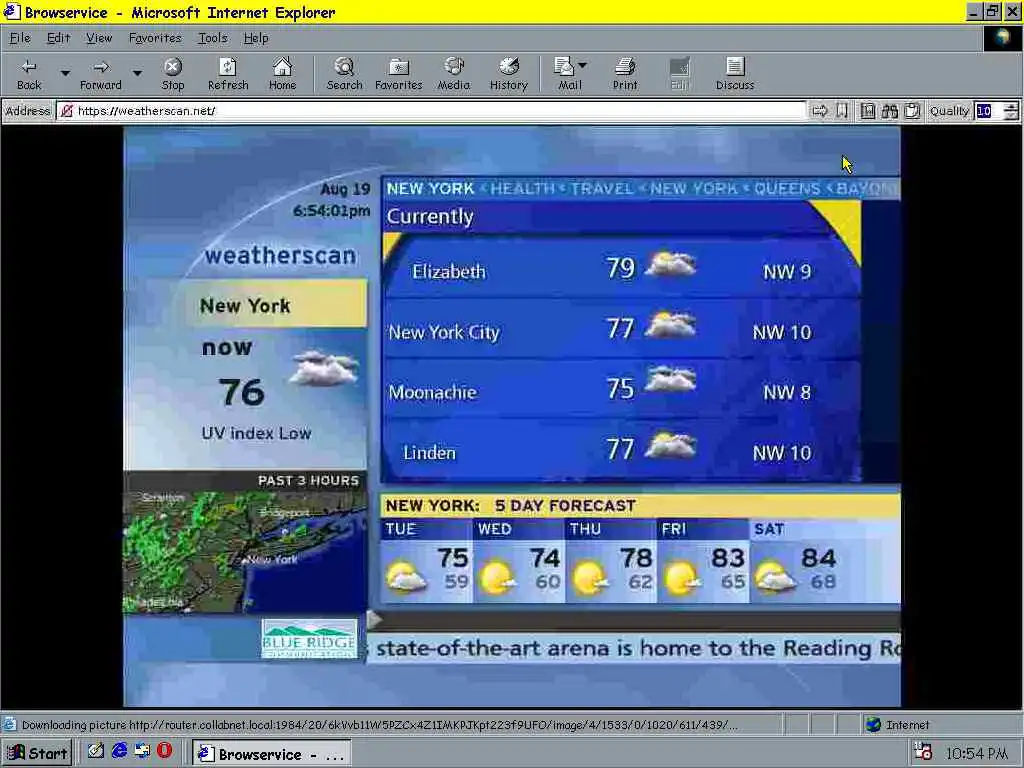Click the Linden conditions row
Screen dimensions: 1024x768
tap(622, 450)
